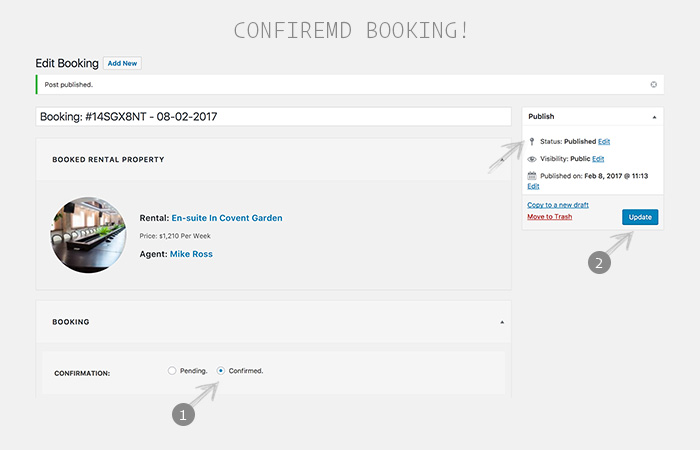Click step number 1 circle badge
This screenshot has width=700, height=450.
click(x=183, y=415)
